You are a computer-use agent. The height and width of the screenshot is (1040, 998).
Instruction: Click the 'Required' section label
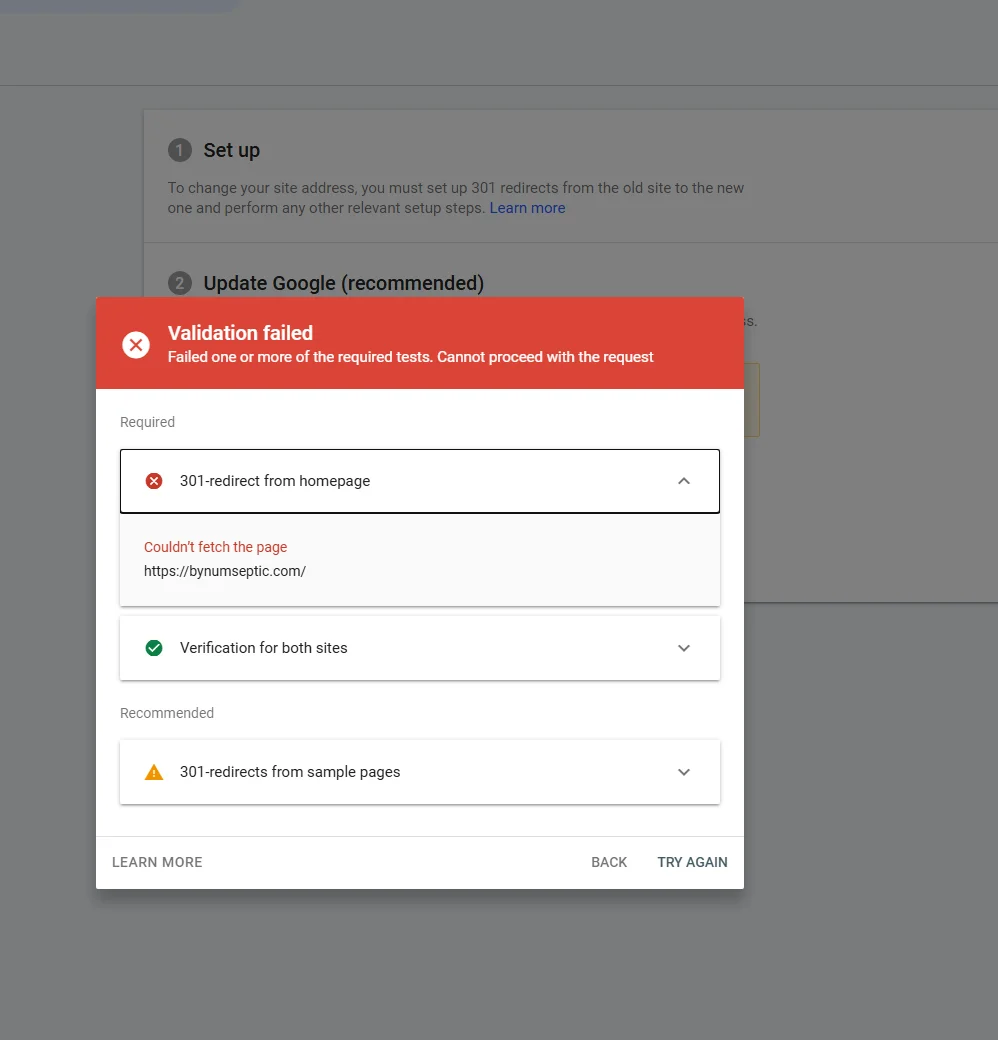(147, 422)
